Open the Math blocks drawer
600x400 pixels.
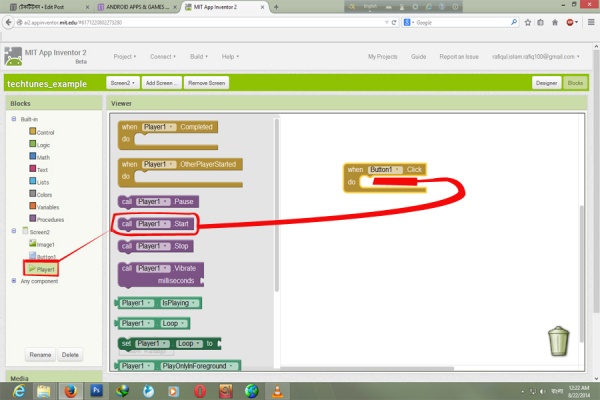coord(40,157)
